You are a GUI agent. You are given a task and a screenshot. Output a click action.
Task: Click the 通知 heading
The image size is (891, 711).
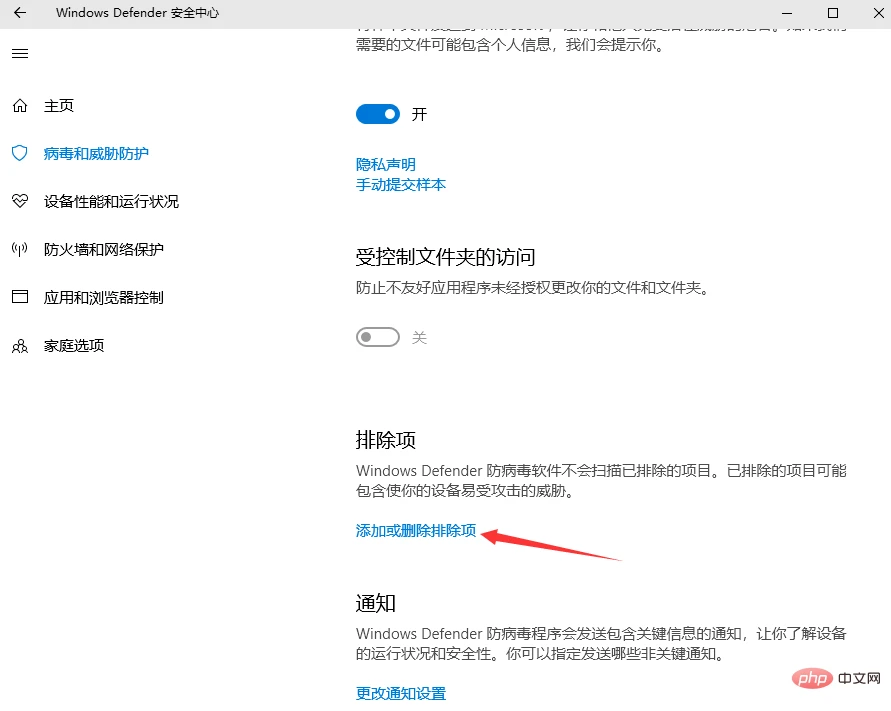point(376,602)
